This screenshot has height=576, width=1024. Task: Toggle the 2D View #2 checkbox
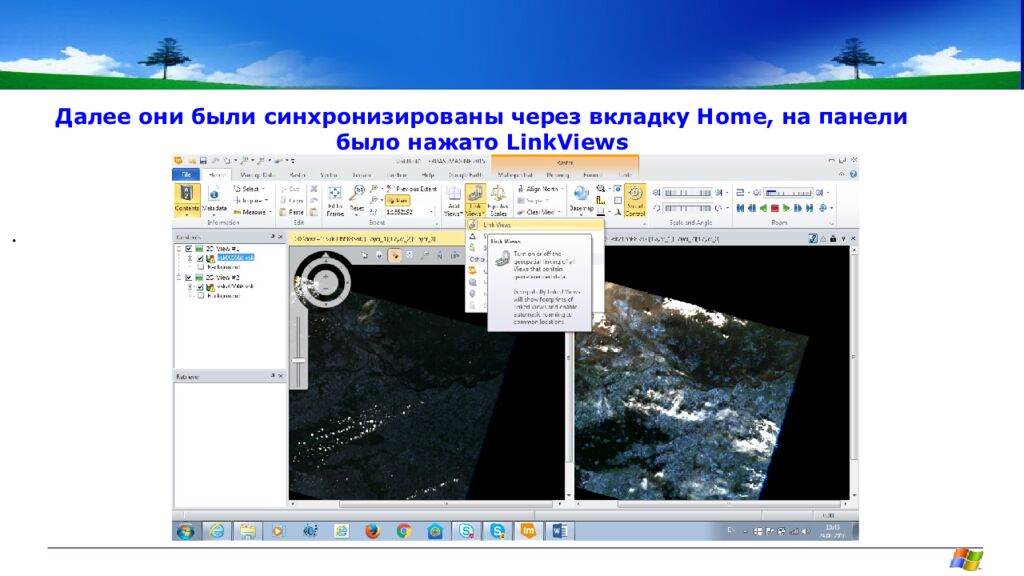point(189,277)
